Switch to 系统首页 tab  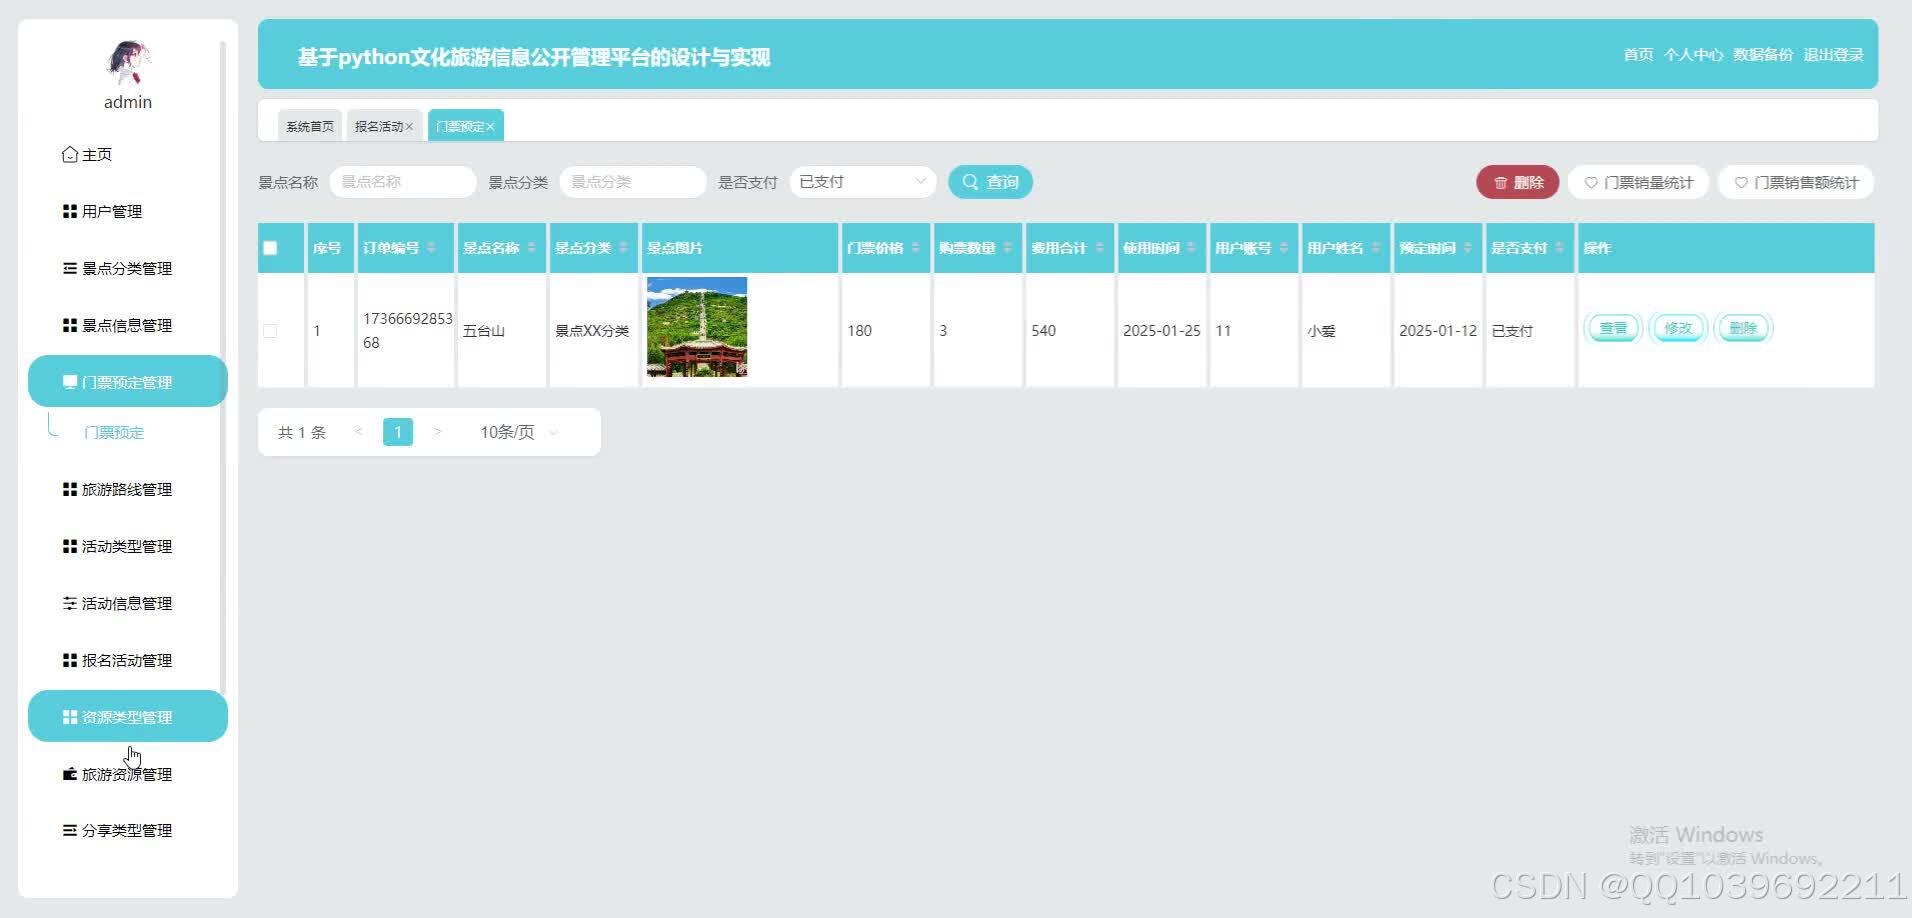click(310, 126)
